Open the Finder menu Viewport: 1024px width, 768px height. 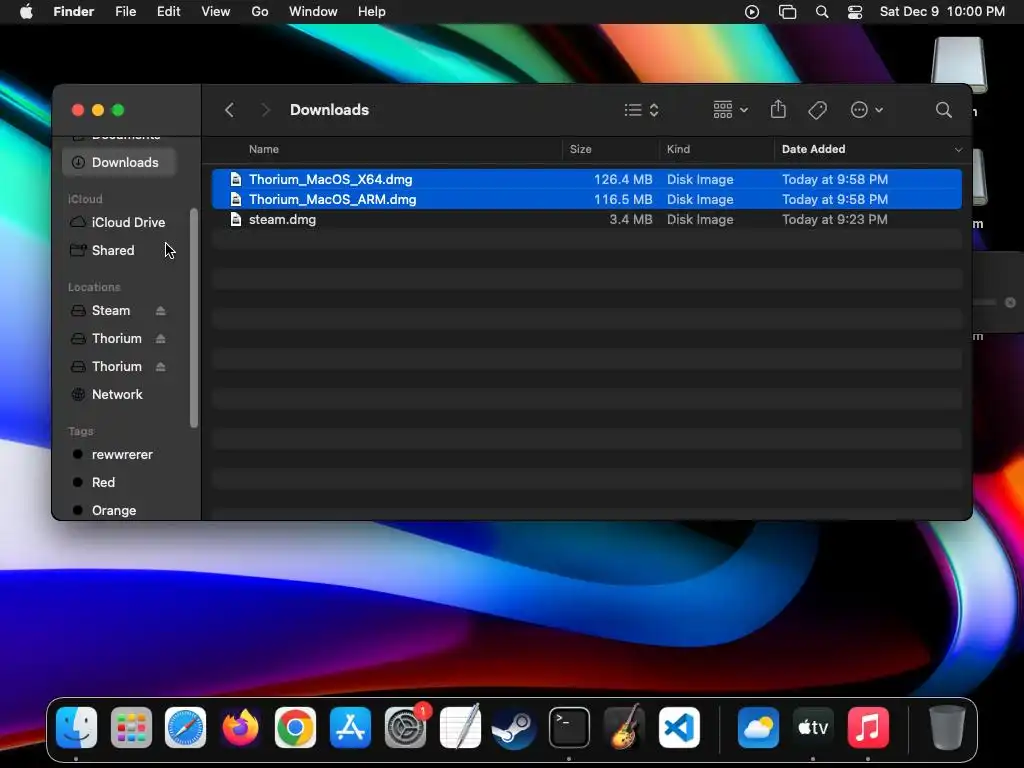click(74, 12)
